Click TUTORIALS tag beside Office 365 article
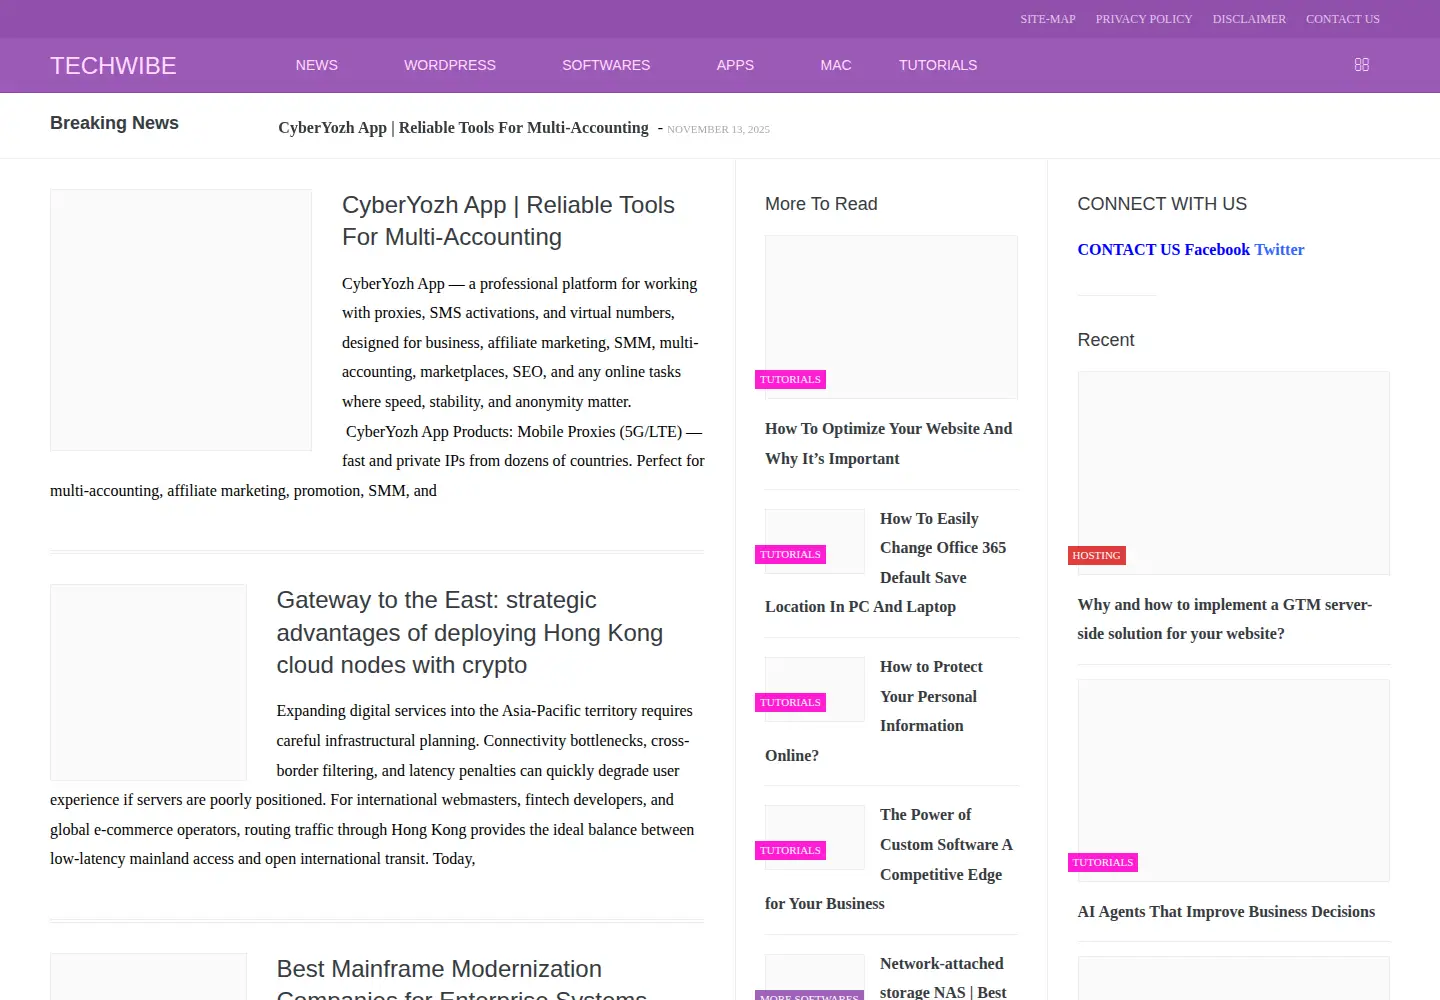 point(790,555)
